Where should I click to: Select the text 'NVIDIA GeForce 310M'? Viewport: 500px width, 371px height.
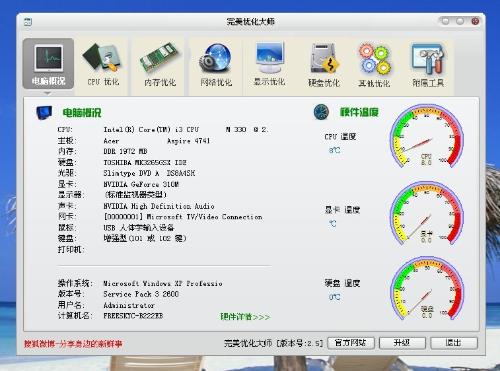pyautogui.click(x=141, y=184)
